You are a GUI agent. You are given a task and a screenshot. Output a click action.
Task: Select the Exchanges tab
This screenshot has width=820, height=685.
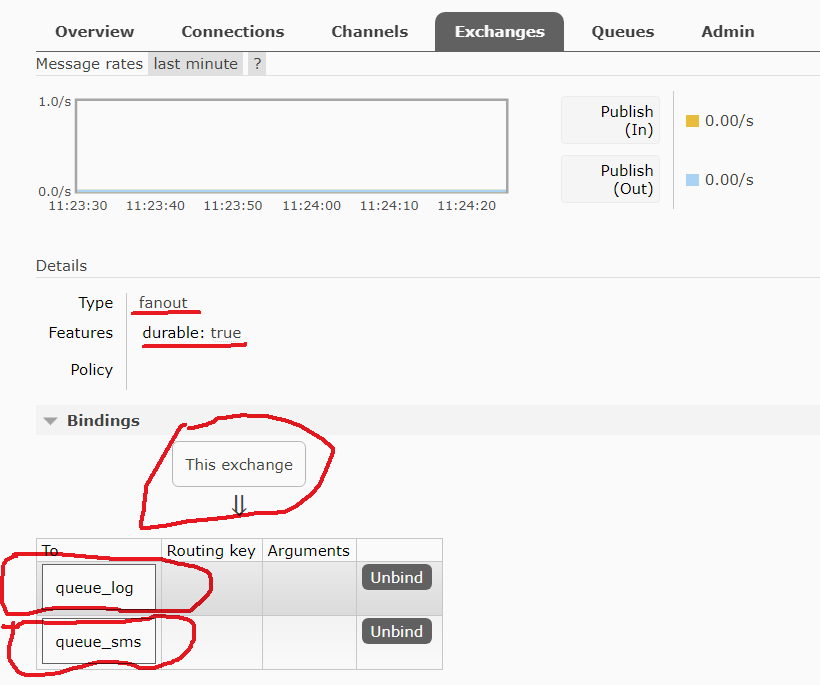pyautogui.click(x=499, y=32)
